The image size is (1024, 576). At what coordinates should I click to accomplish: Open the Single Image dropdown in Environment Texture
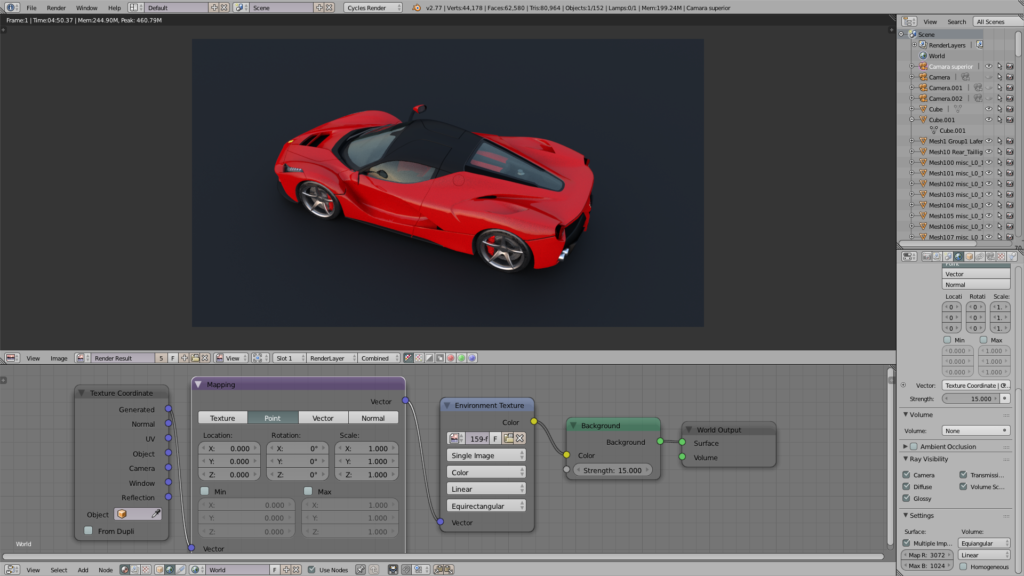[x=486, y=455]
